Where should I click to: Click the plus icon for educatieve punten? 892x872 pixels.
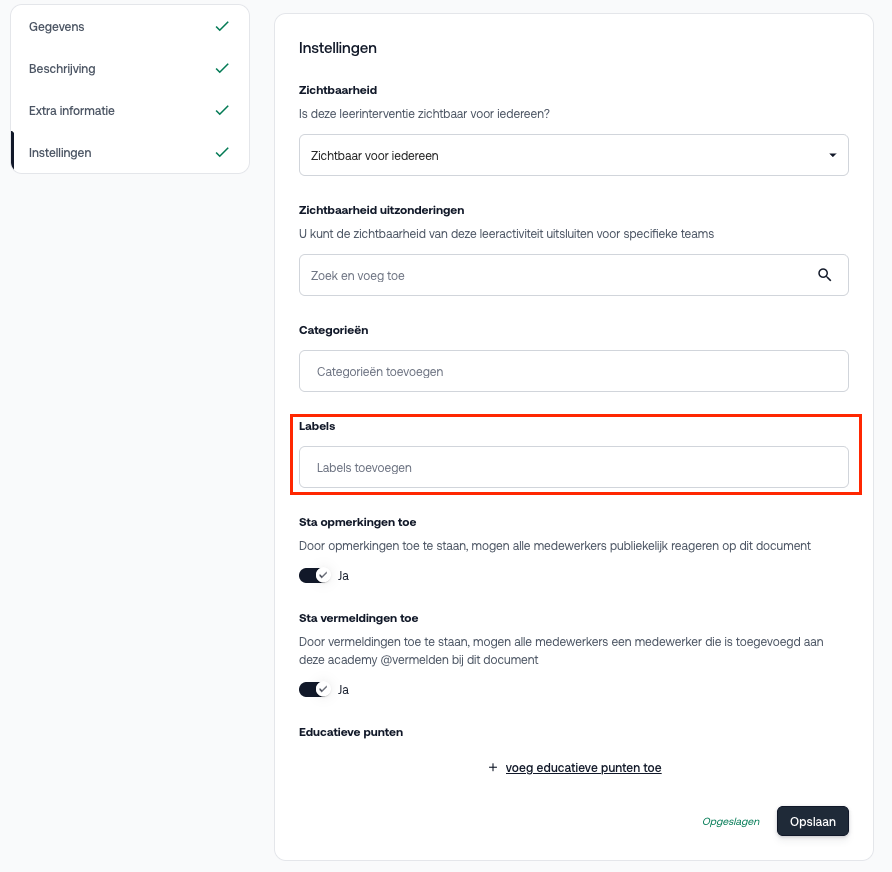[x=492, y=768]
